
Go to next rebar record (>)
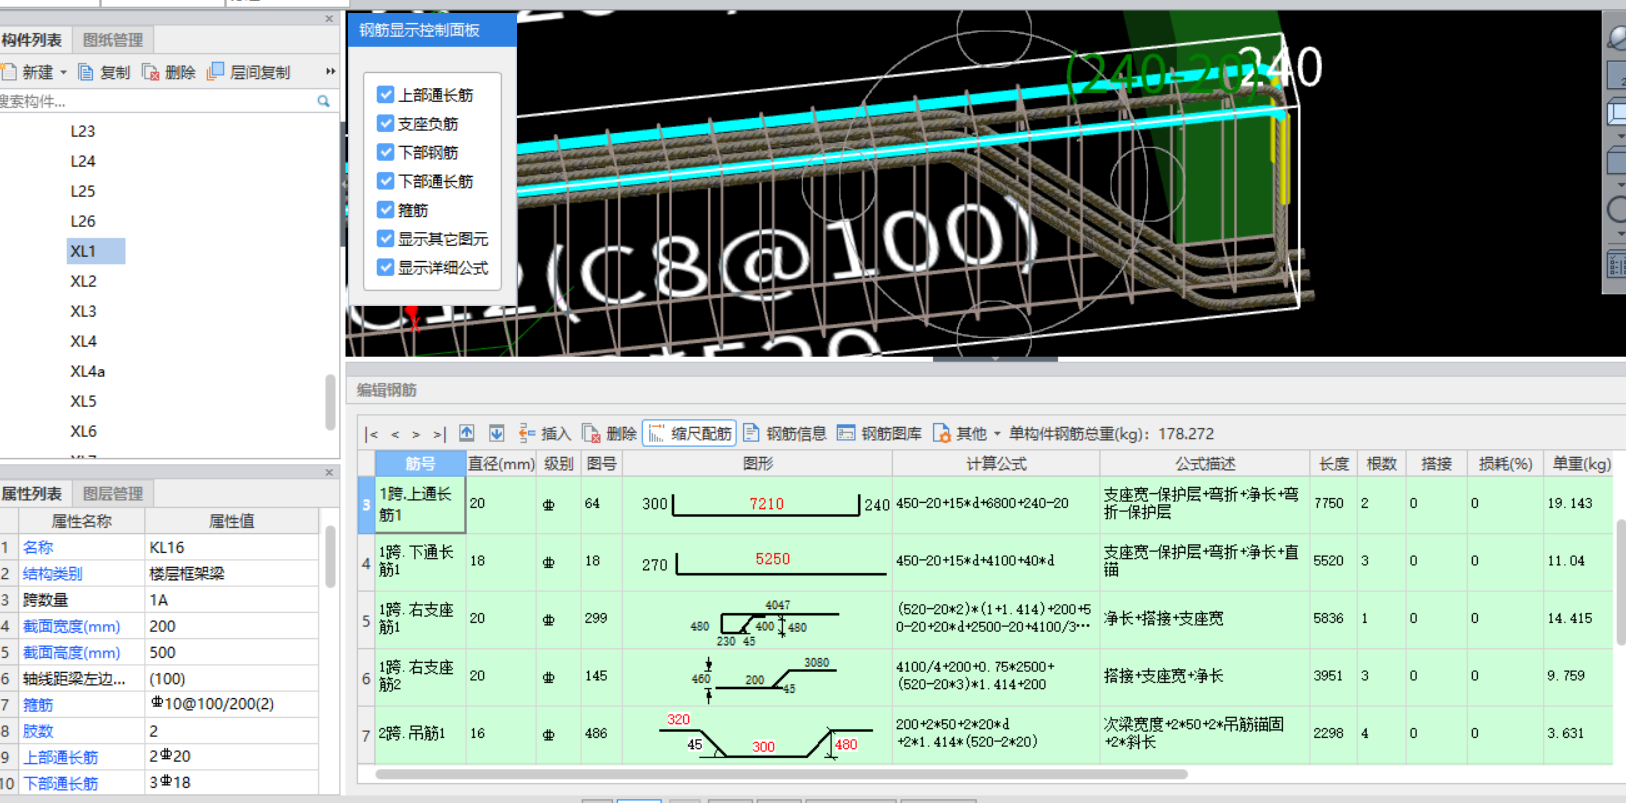point(416,434)
